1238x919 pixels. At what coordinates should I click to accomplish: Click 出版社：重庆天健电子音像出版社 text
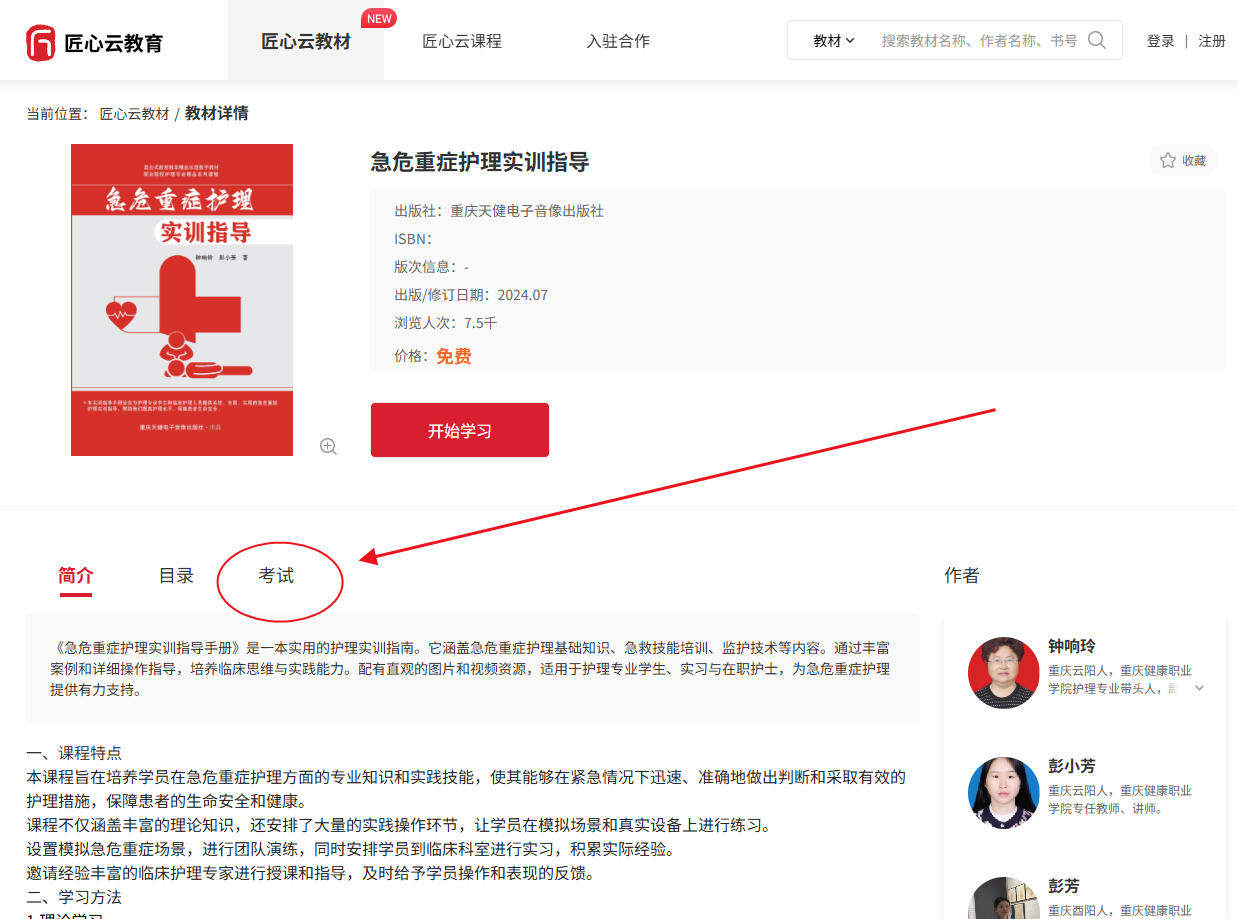point(499,211)
